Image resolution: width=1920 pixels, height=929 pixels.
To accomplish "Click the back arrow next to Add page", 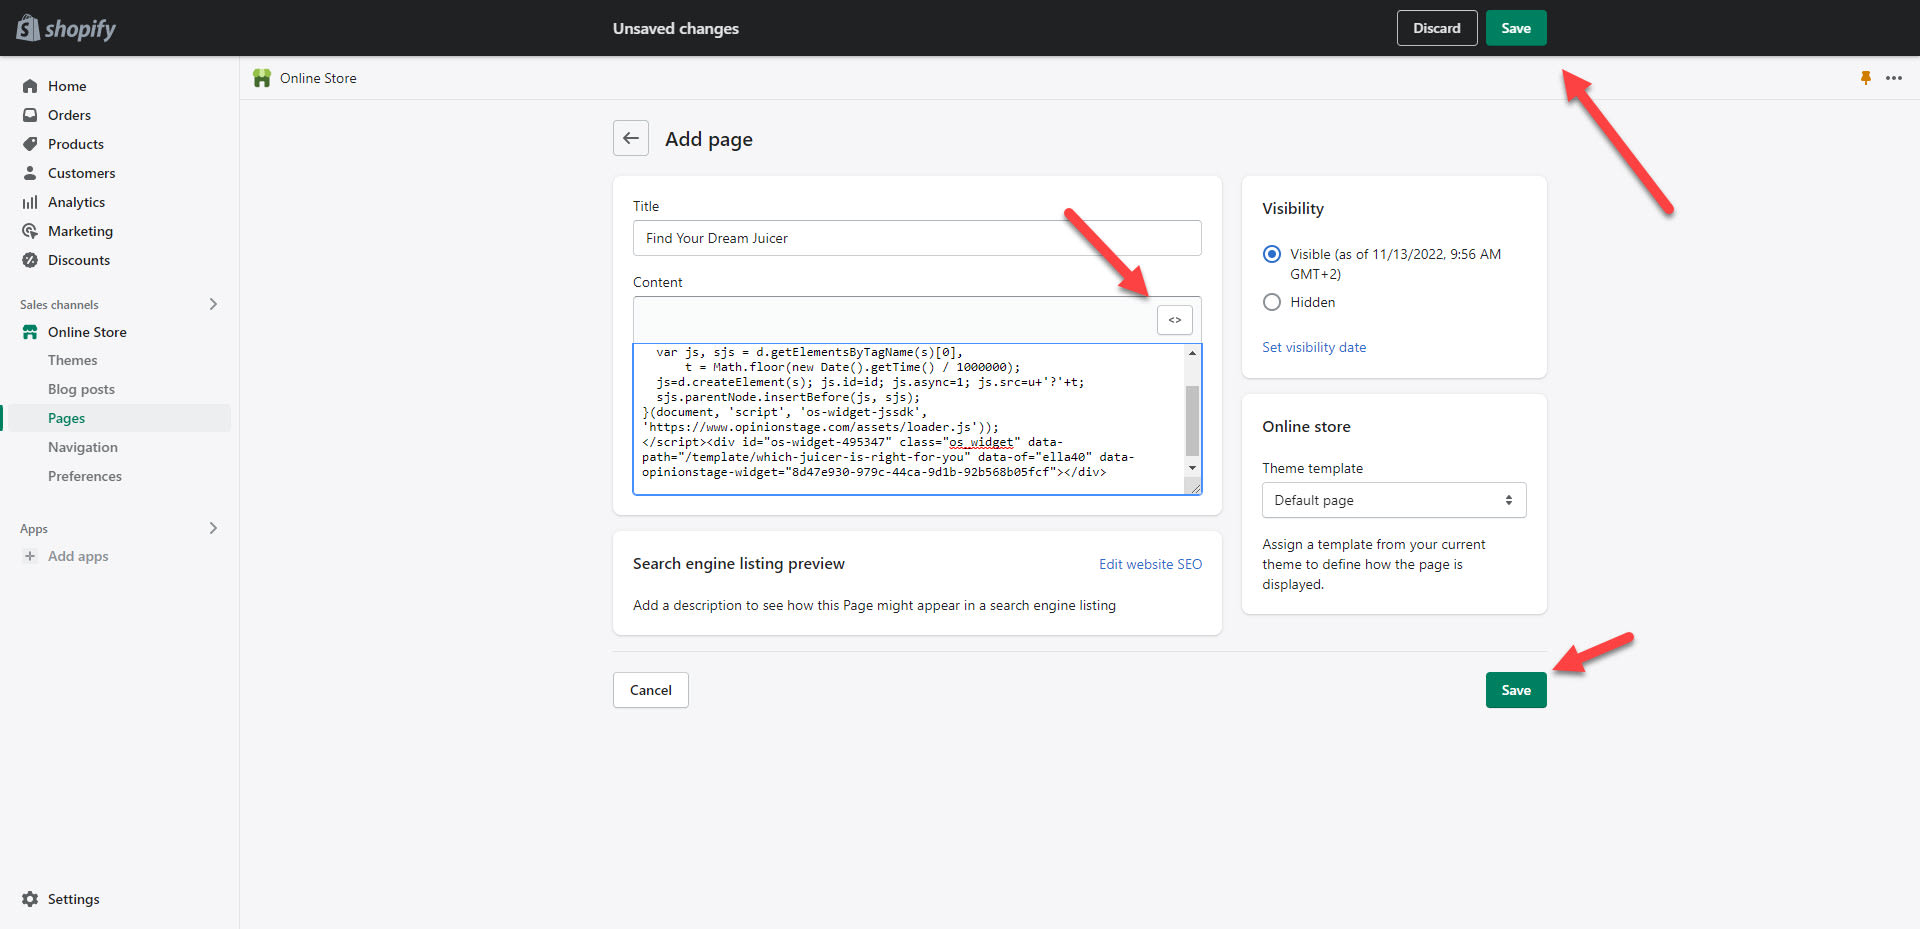I will pos(630,138).
